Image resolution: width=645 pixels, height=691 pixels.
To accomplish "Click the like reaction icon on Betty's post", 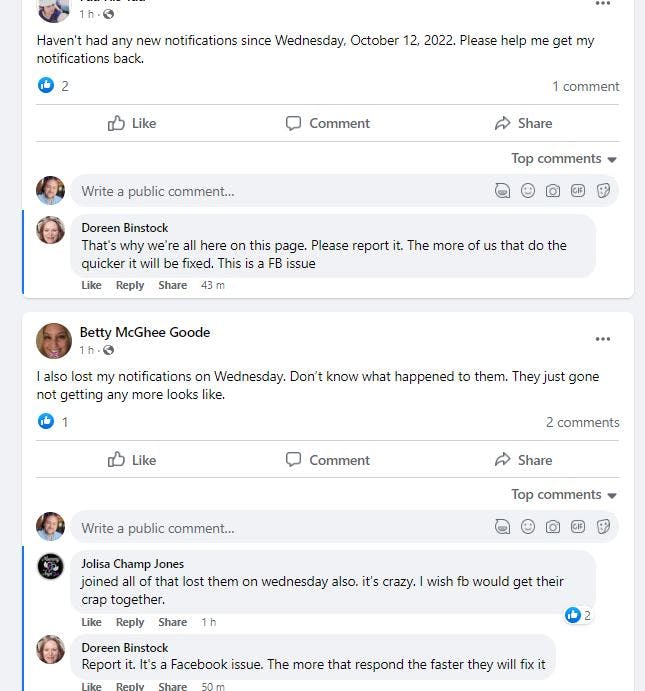I will (x=46, y=422).
